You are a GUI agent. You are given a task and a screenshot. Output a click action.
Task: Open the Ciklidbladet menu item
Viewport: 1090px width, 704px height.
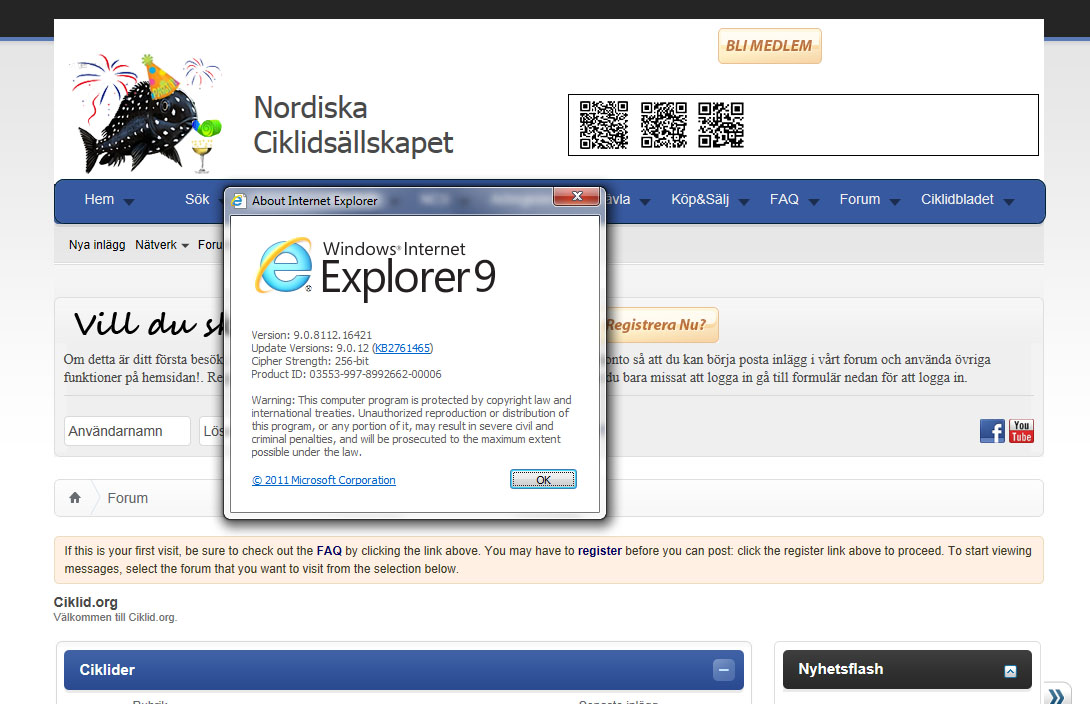point(957,199)
